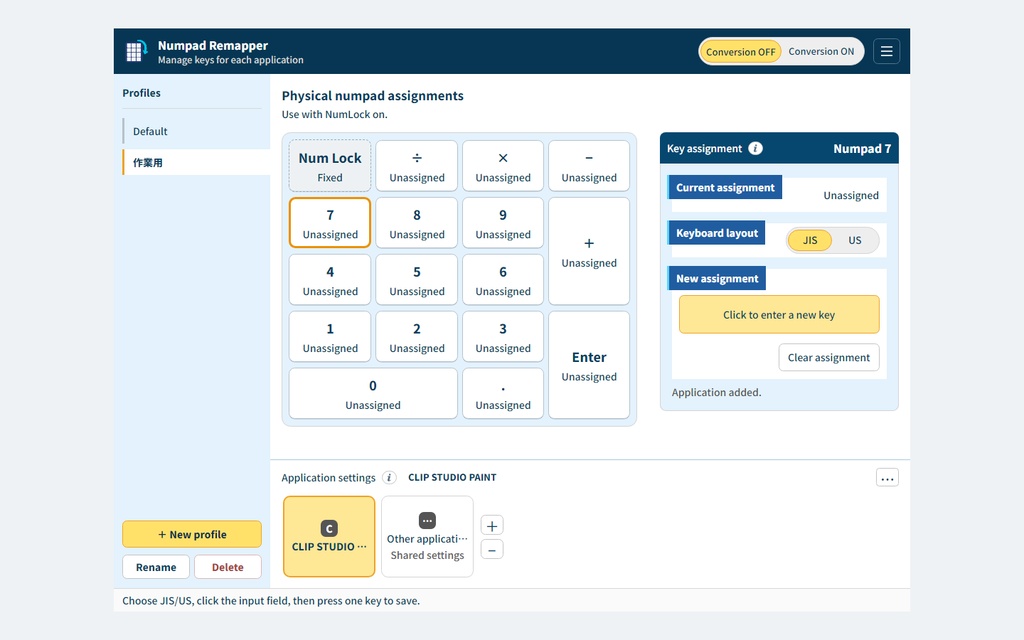Click the Numpad Remapper app logo
The height and width of the screenshot is (640, 1024).
click(136, 51)
